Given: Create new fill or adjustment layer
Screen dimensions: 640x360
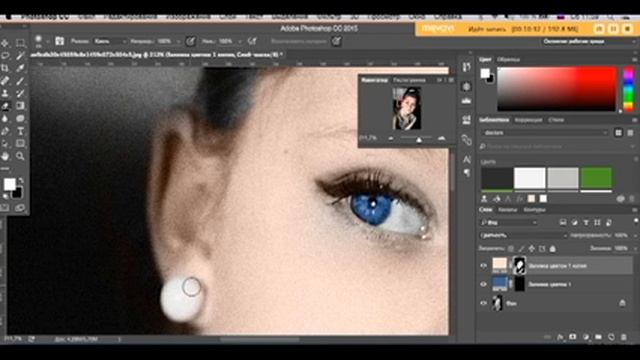Looking at the screenshot, I should click(586, 337).
